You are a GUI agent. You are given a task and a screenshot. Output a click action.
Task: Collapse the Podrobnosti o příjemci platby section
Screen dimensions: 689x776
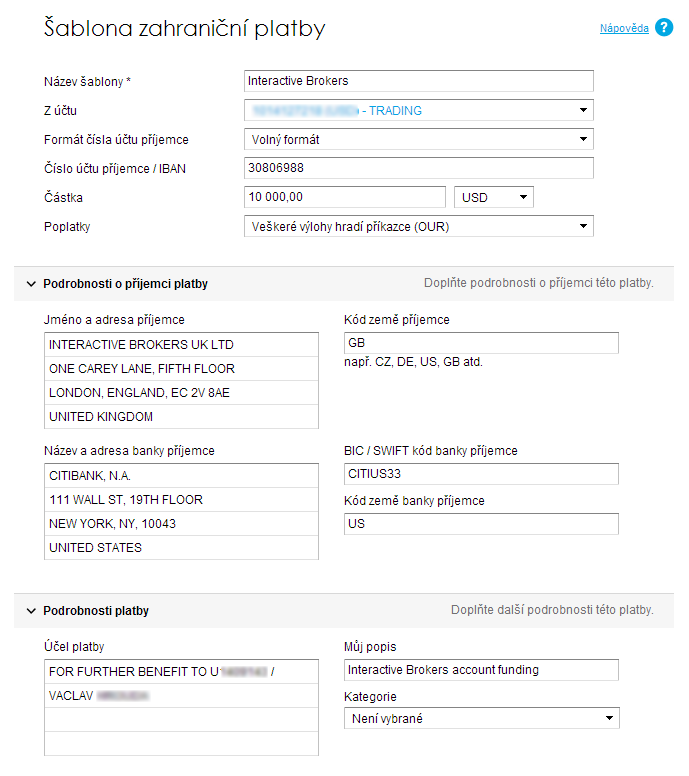(x=31, y=284)
